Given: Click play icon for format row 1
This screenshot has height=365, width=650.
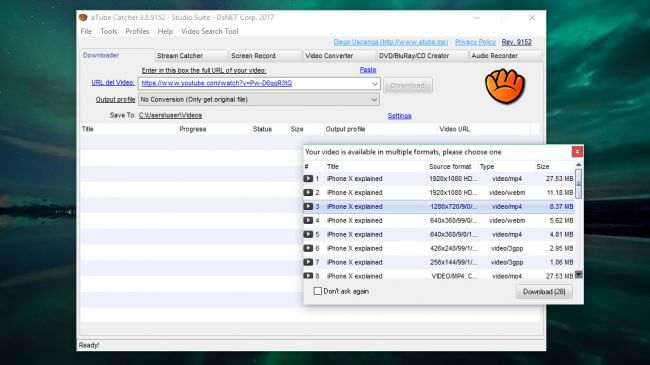Looking at the screenshot, I should coord(308,179).
